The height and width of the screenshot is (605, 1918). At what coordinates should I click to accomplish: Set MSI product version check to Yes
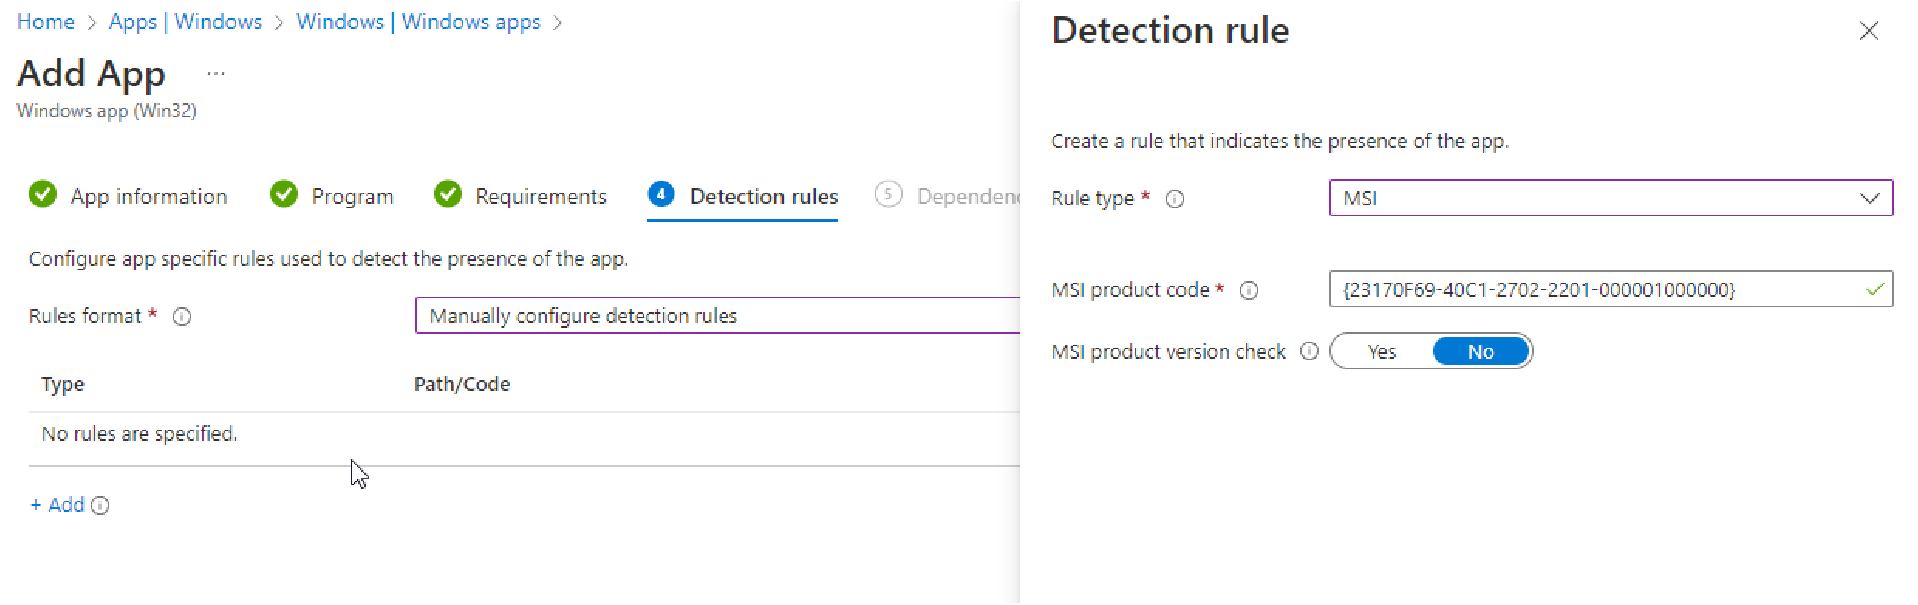1382,352
